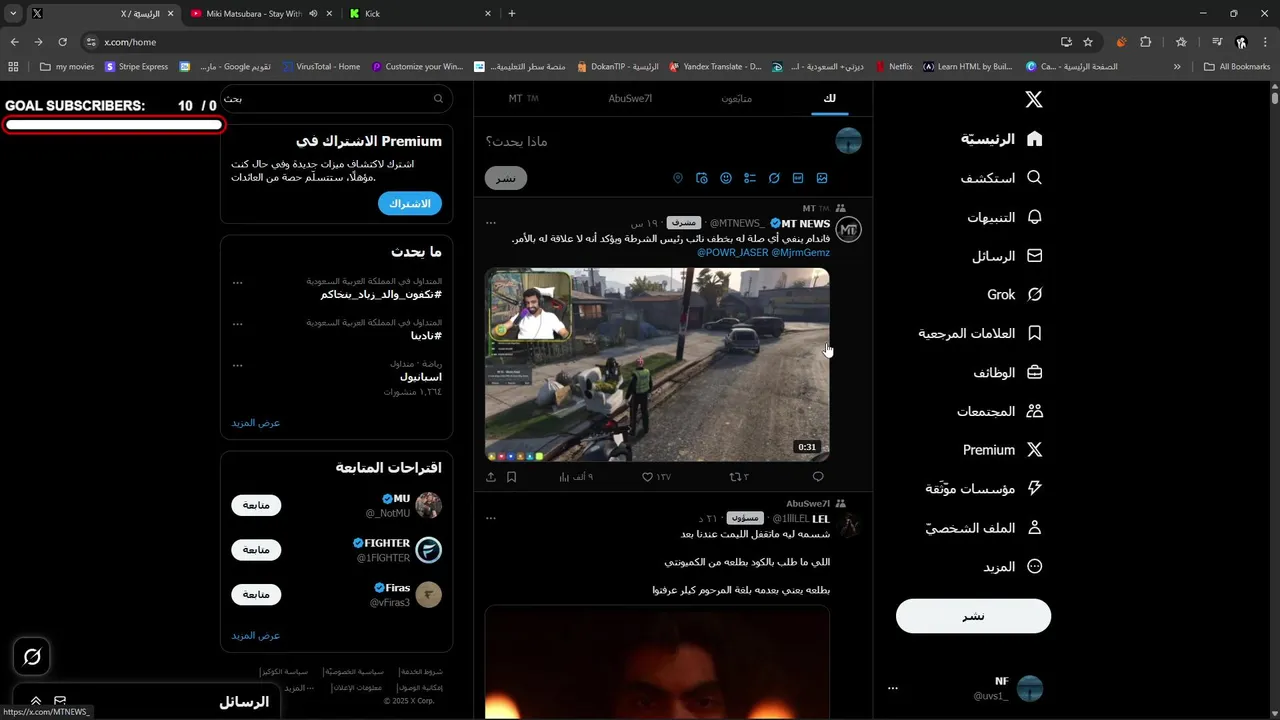Bookmark this page with the star icon
The height and width of the screenshot is (720, 1280).
(x=1088, y=42)
